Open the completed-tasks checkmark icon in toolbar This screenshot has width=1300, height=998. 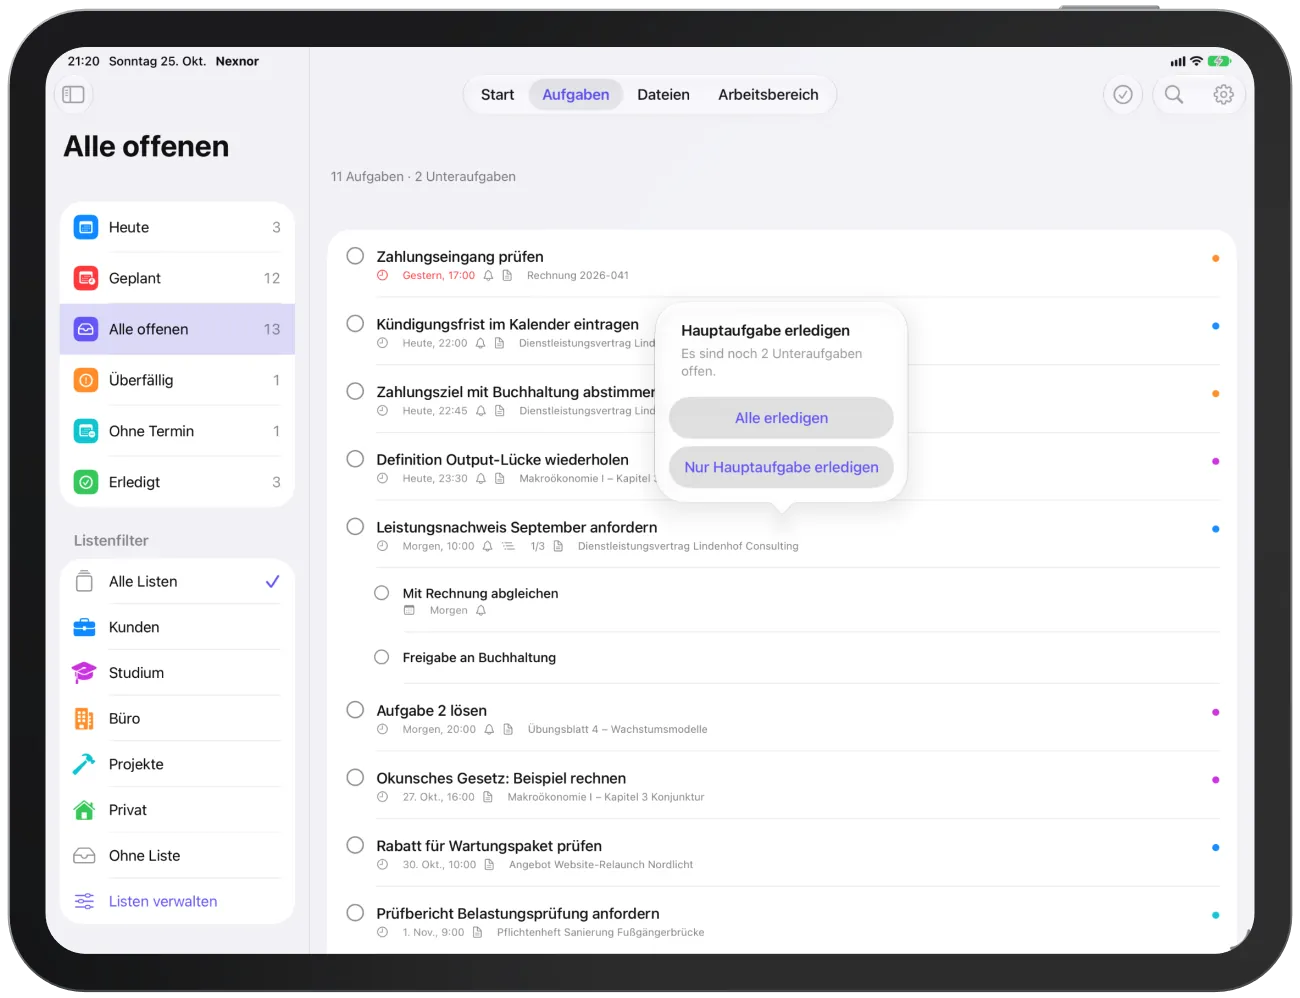pyautogui.click(x=1123, y=94)
